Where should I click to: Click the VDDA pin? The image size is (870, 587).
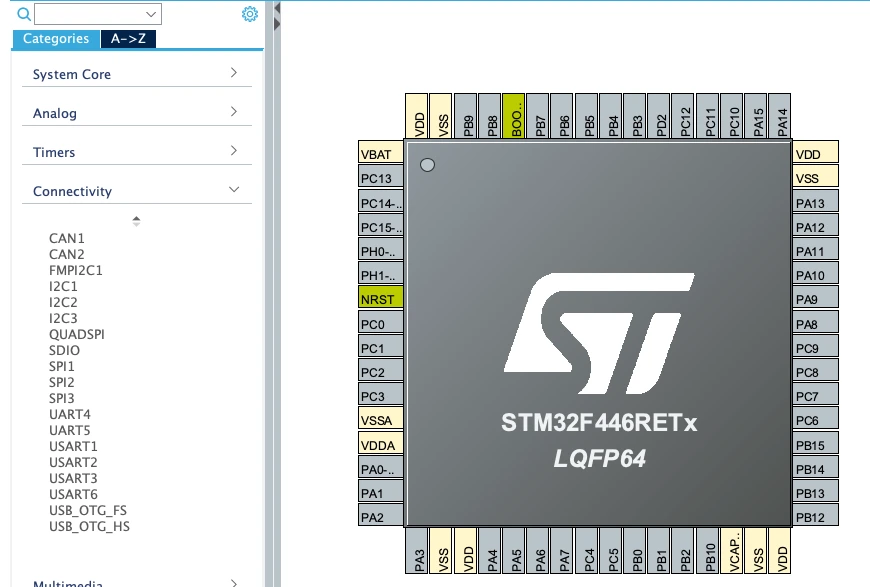(x=381, y=445)
